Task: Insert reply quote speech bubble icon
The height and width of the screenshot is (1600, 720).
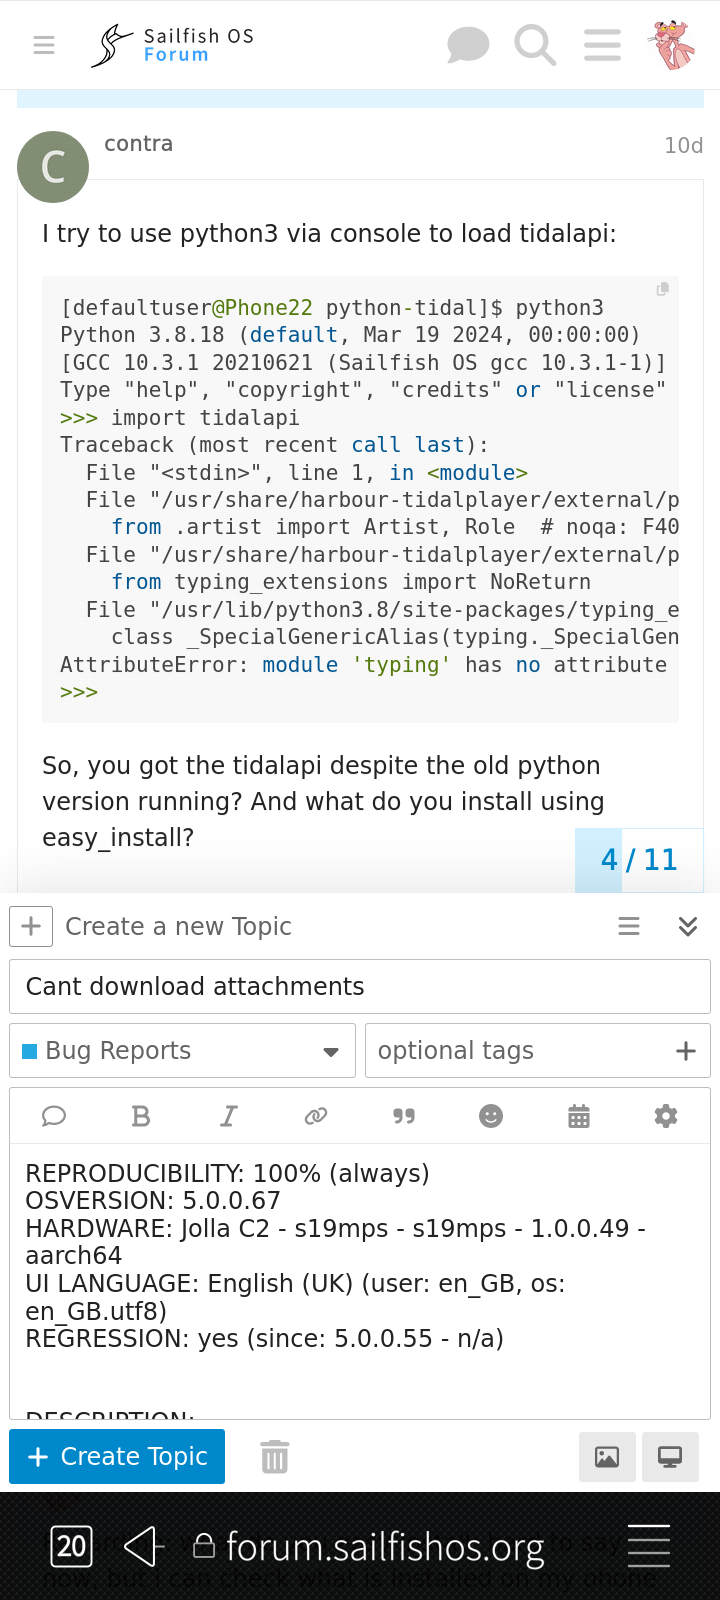Action: pos(54,1116)
